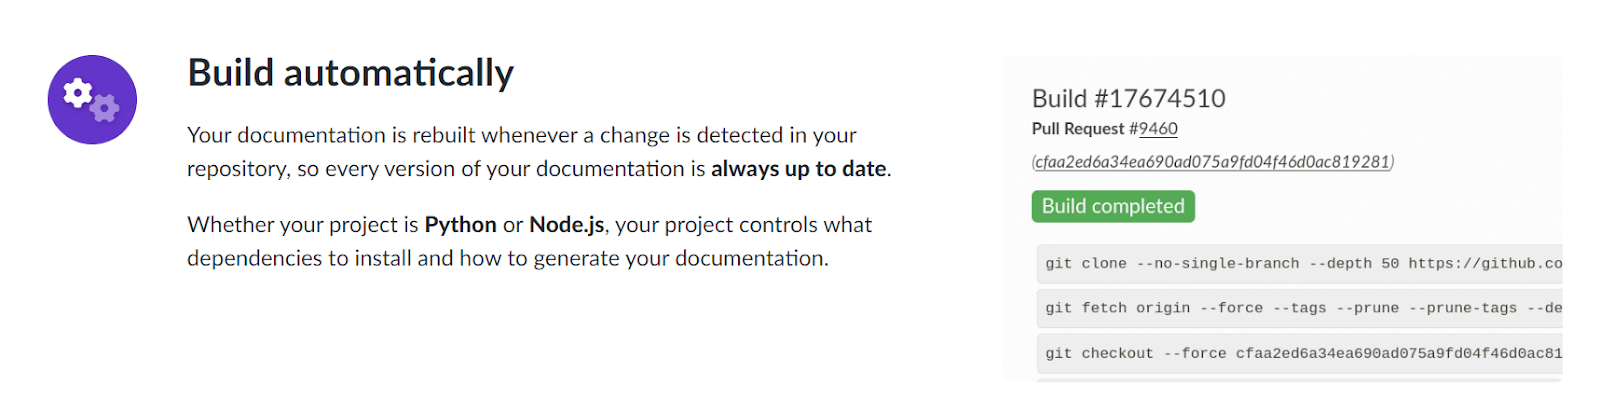
Task: Click the bold "always up to date" text
Action: coord(798,169)
